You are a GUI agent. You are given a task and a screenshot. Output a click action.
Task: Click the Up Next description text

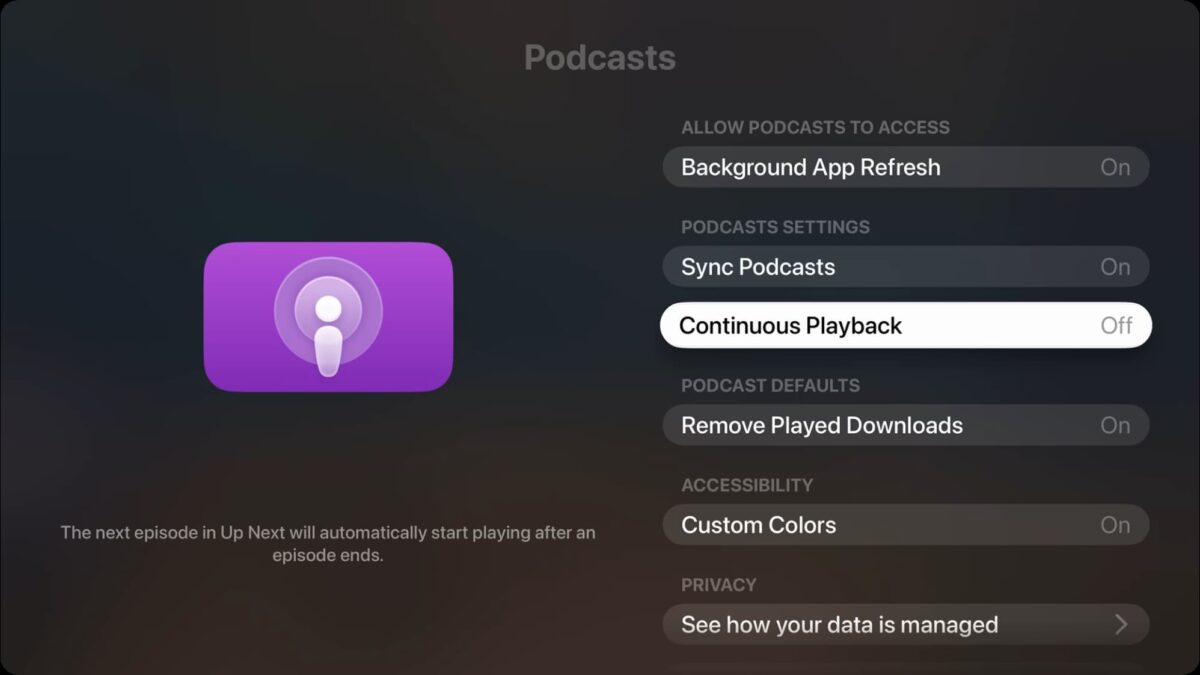(328, 543)
